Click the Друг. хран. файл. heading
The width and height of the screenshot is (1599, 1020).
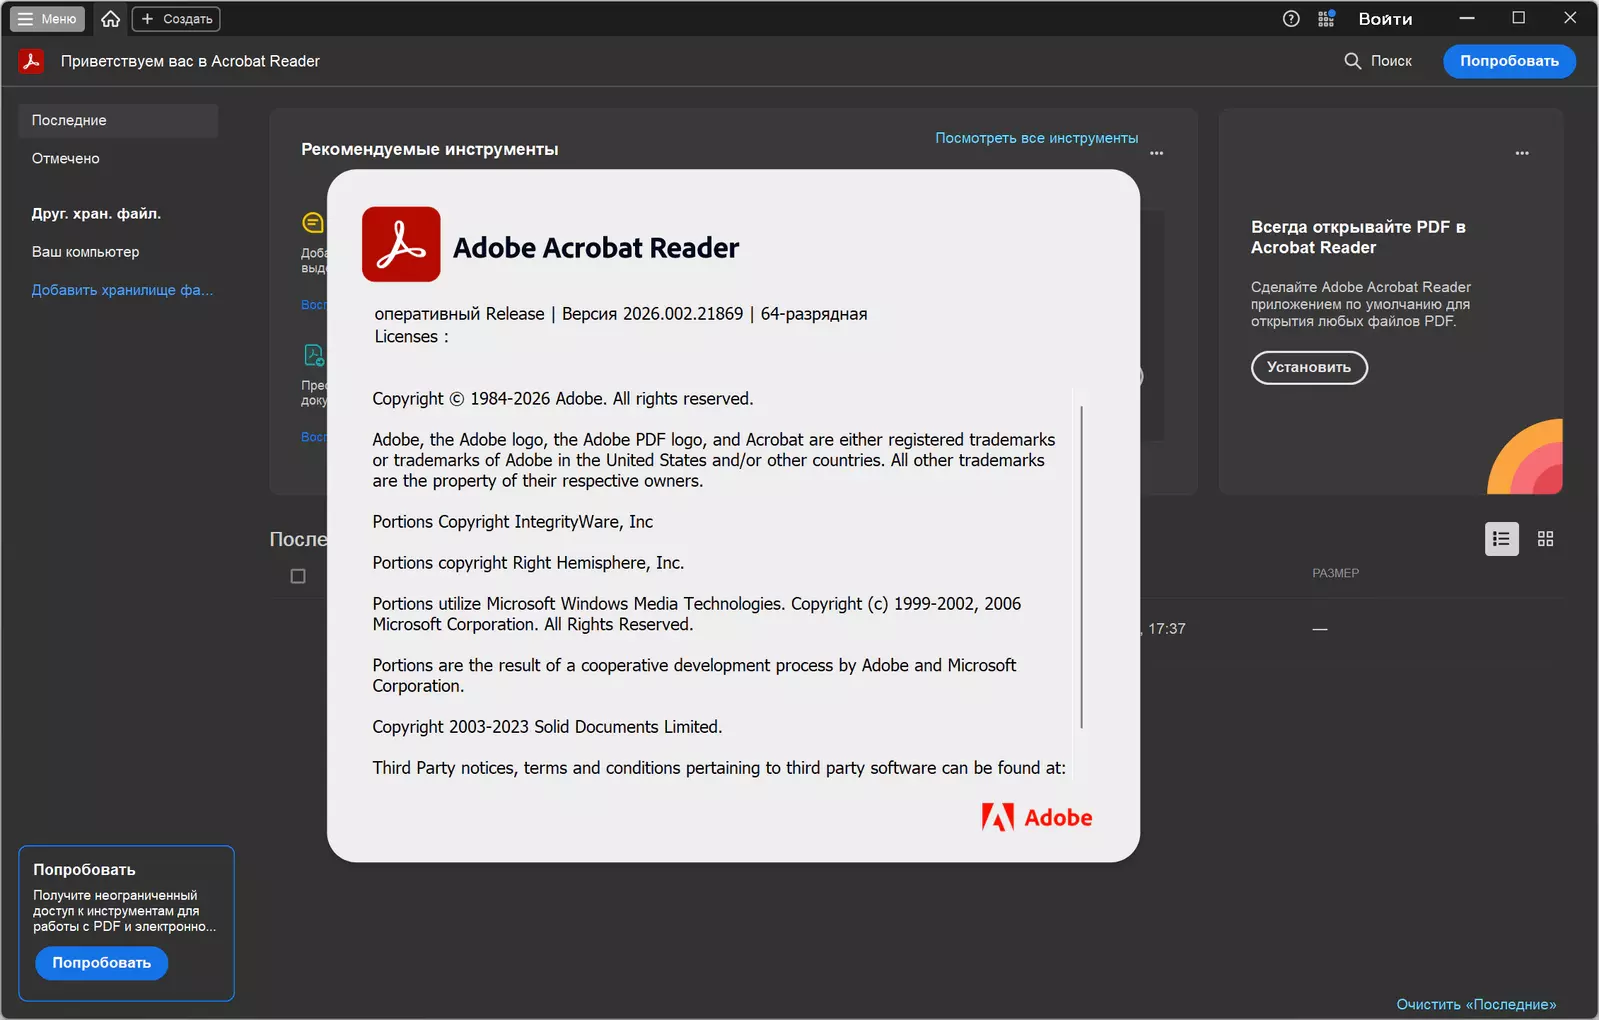96,214
